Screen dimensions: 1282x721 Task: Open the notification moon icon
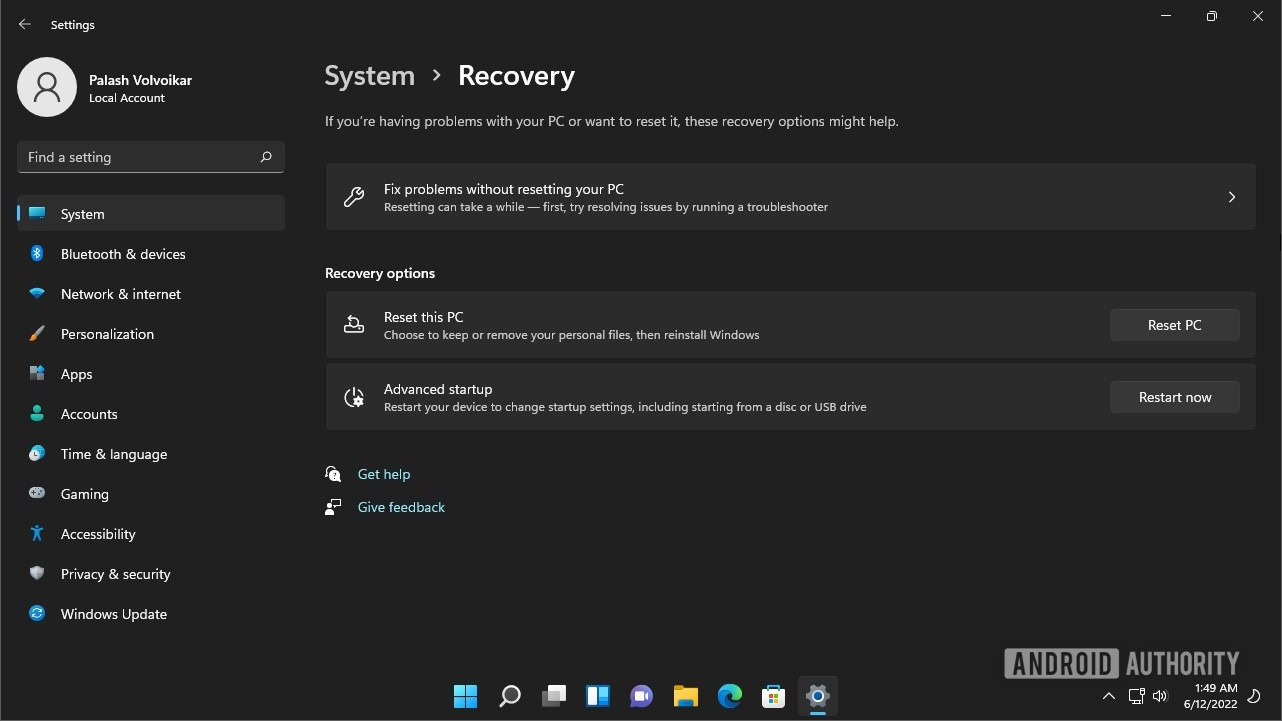pos(1255,696)
